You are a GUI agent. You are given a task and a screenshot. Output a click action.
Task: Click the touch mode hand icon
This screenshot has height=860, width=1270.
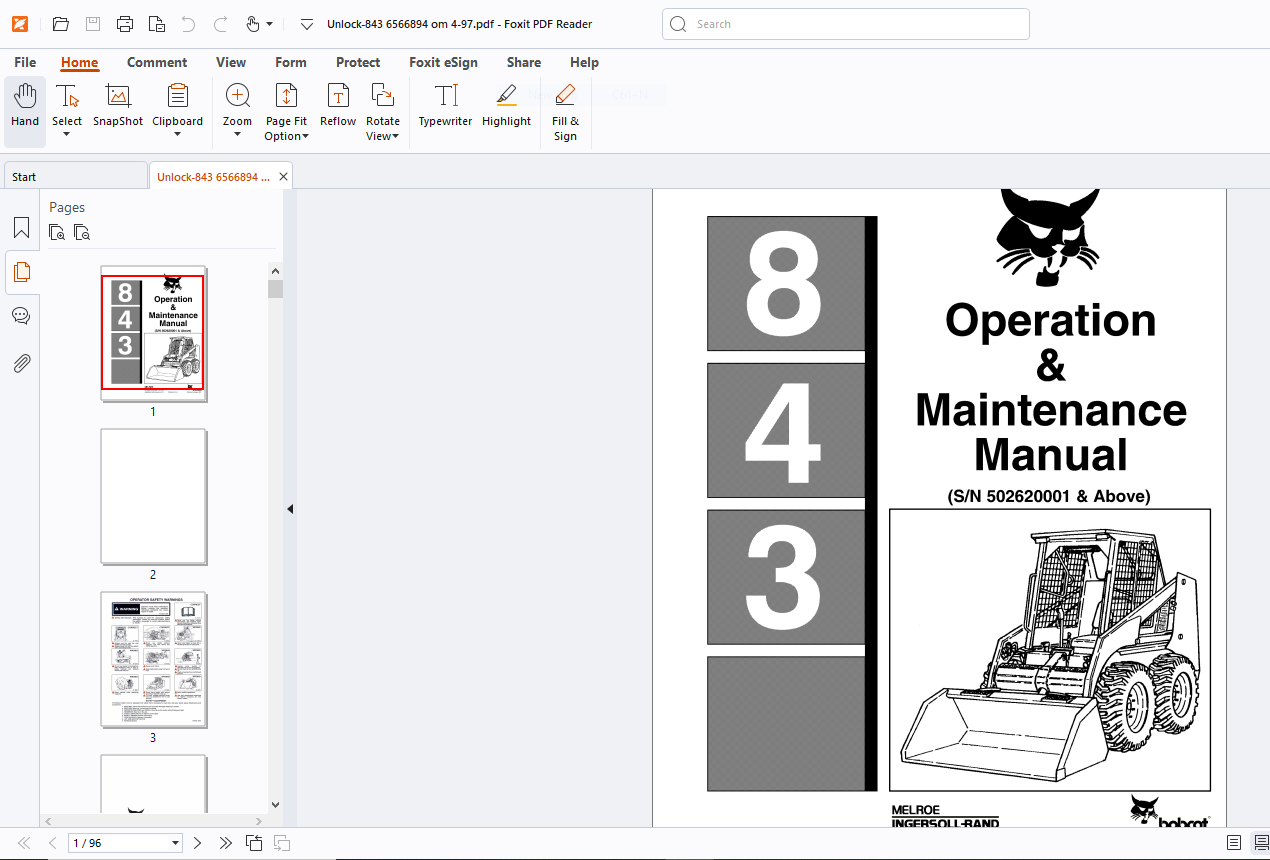coord(253,24)
